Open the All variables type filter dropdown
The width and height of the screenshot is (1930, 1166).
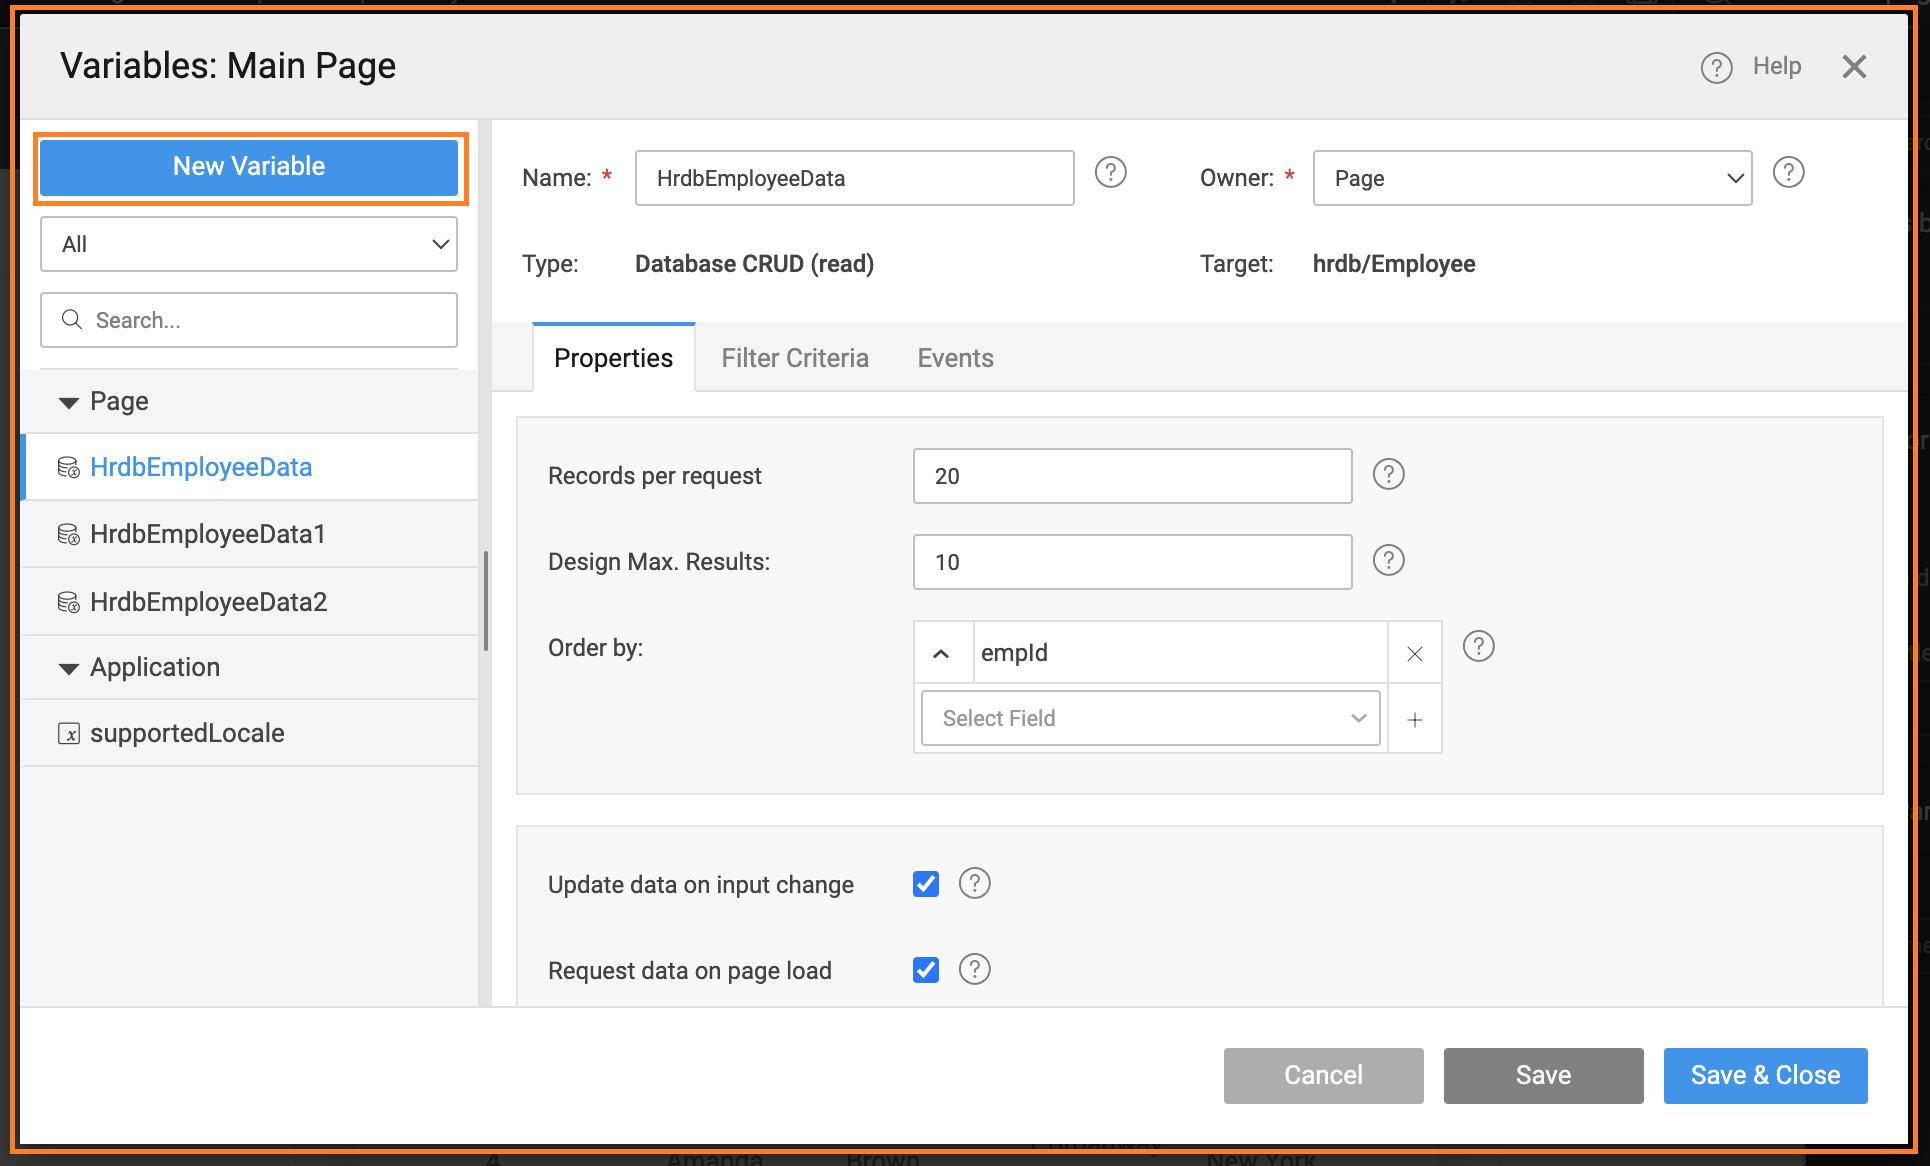[x=250, y=244]
